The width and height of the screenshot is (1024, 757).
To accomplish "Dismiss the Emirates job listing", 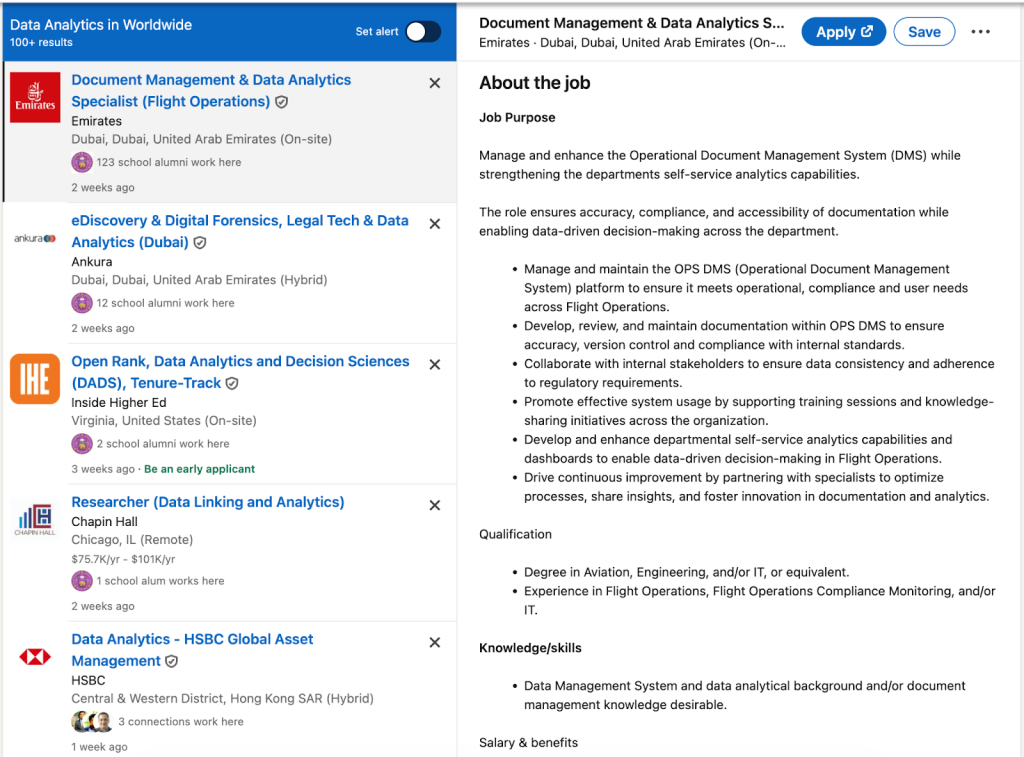I will [434, 83].
